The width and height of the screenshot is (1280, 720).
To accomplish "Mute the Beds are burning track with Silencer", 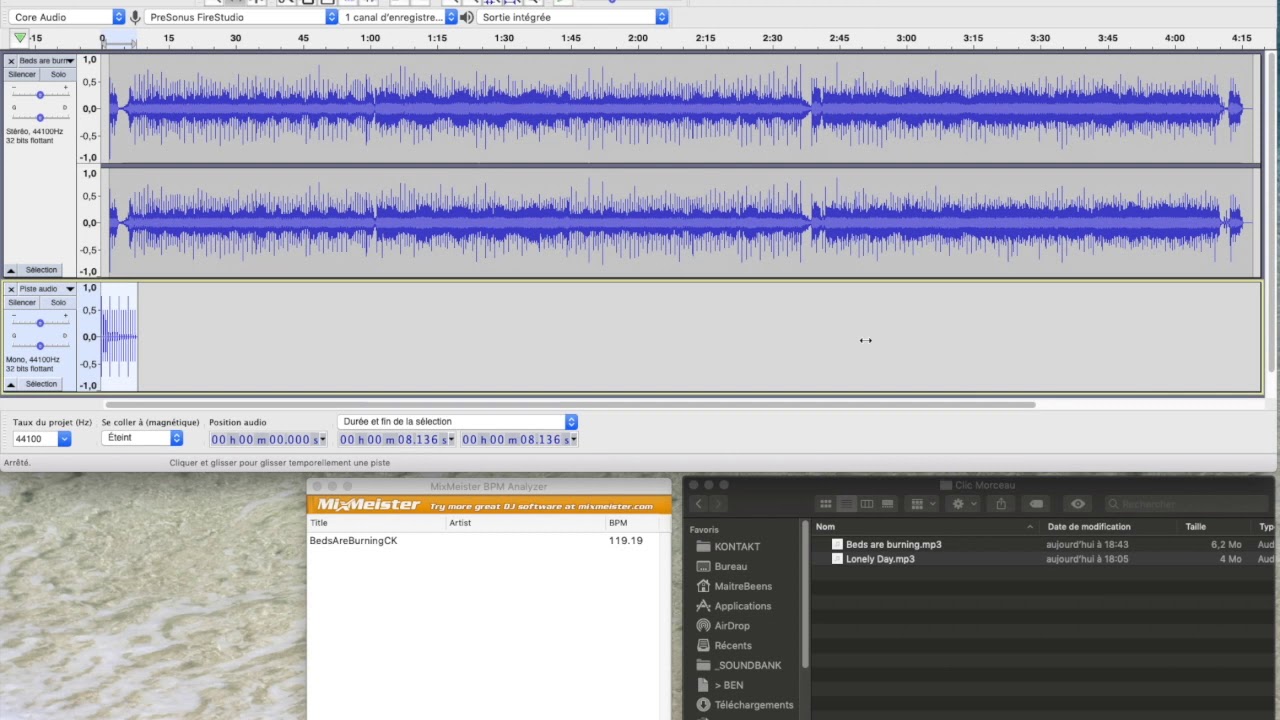I will coord(22,75).
